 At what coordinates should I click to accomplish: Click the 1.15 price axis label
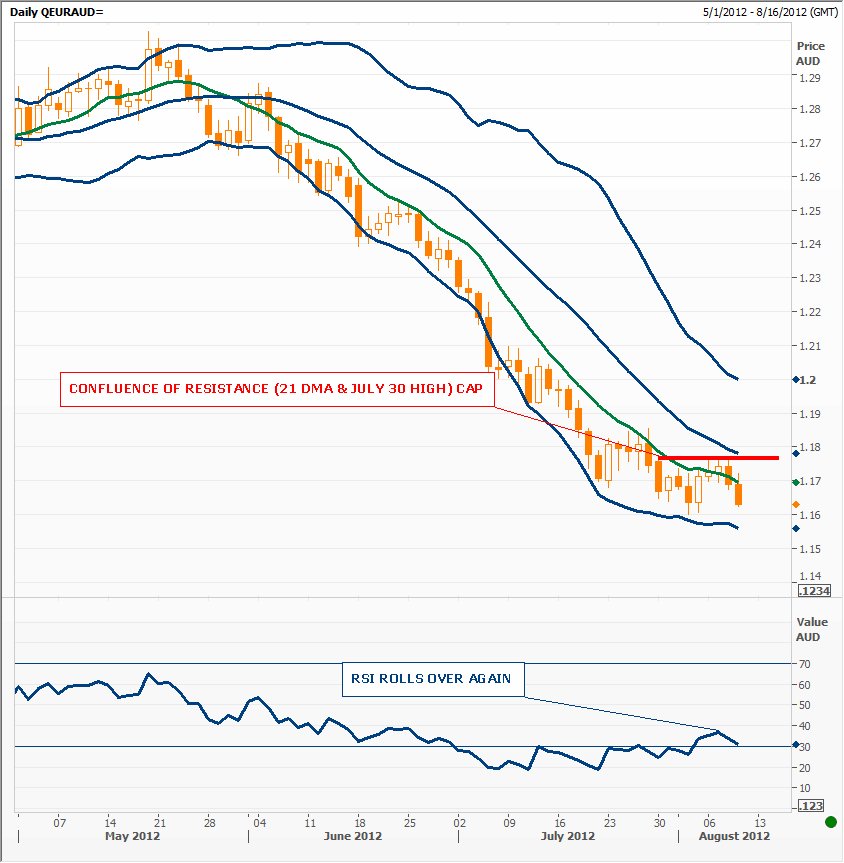pos(810,549)
